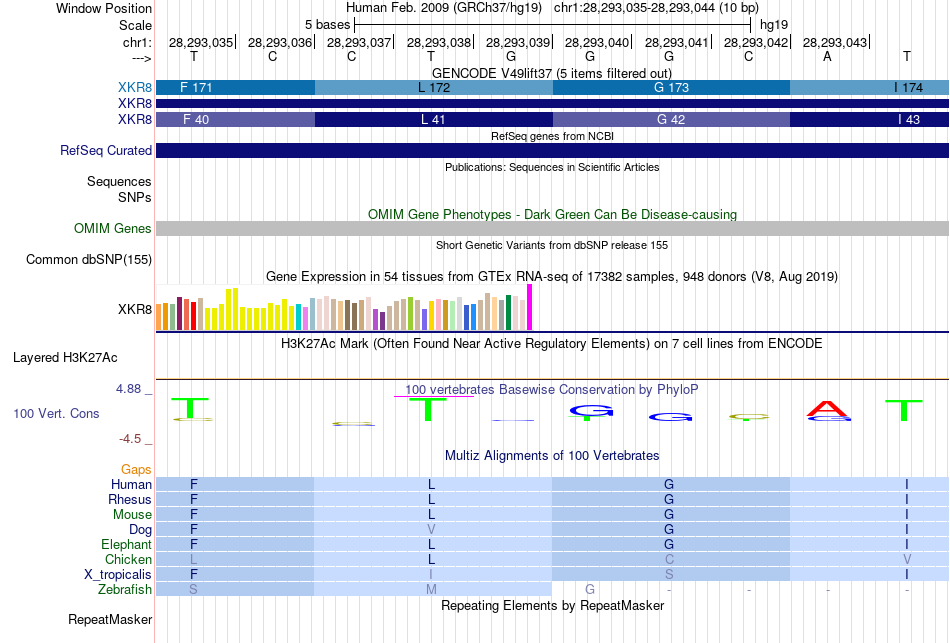
Task: Click the hg19 label beside the scale bar
Action: (774, 25)
